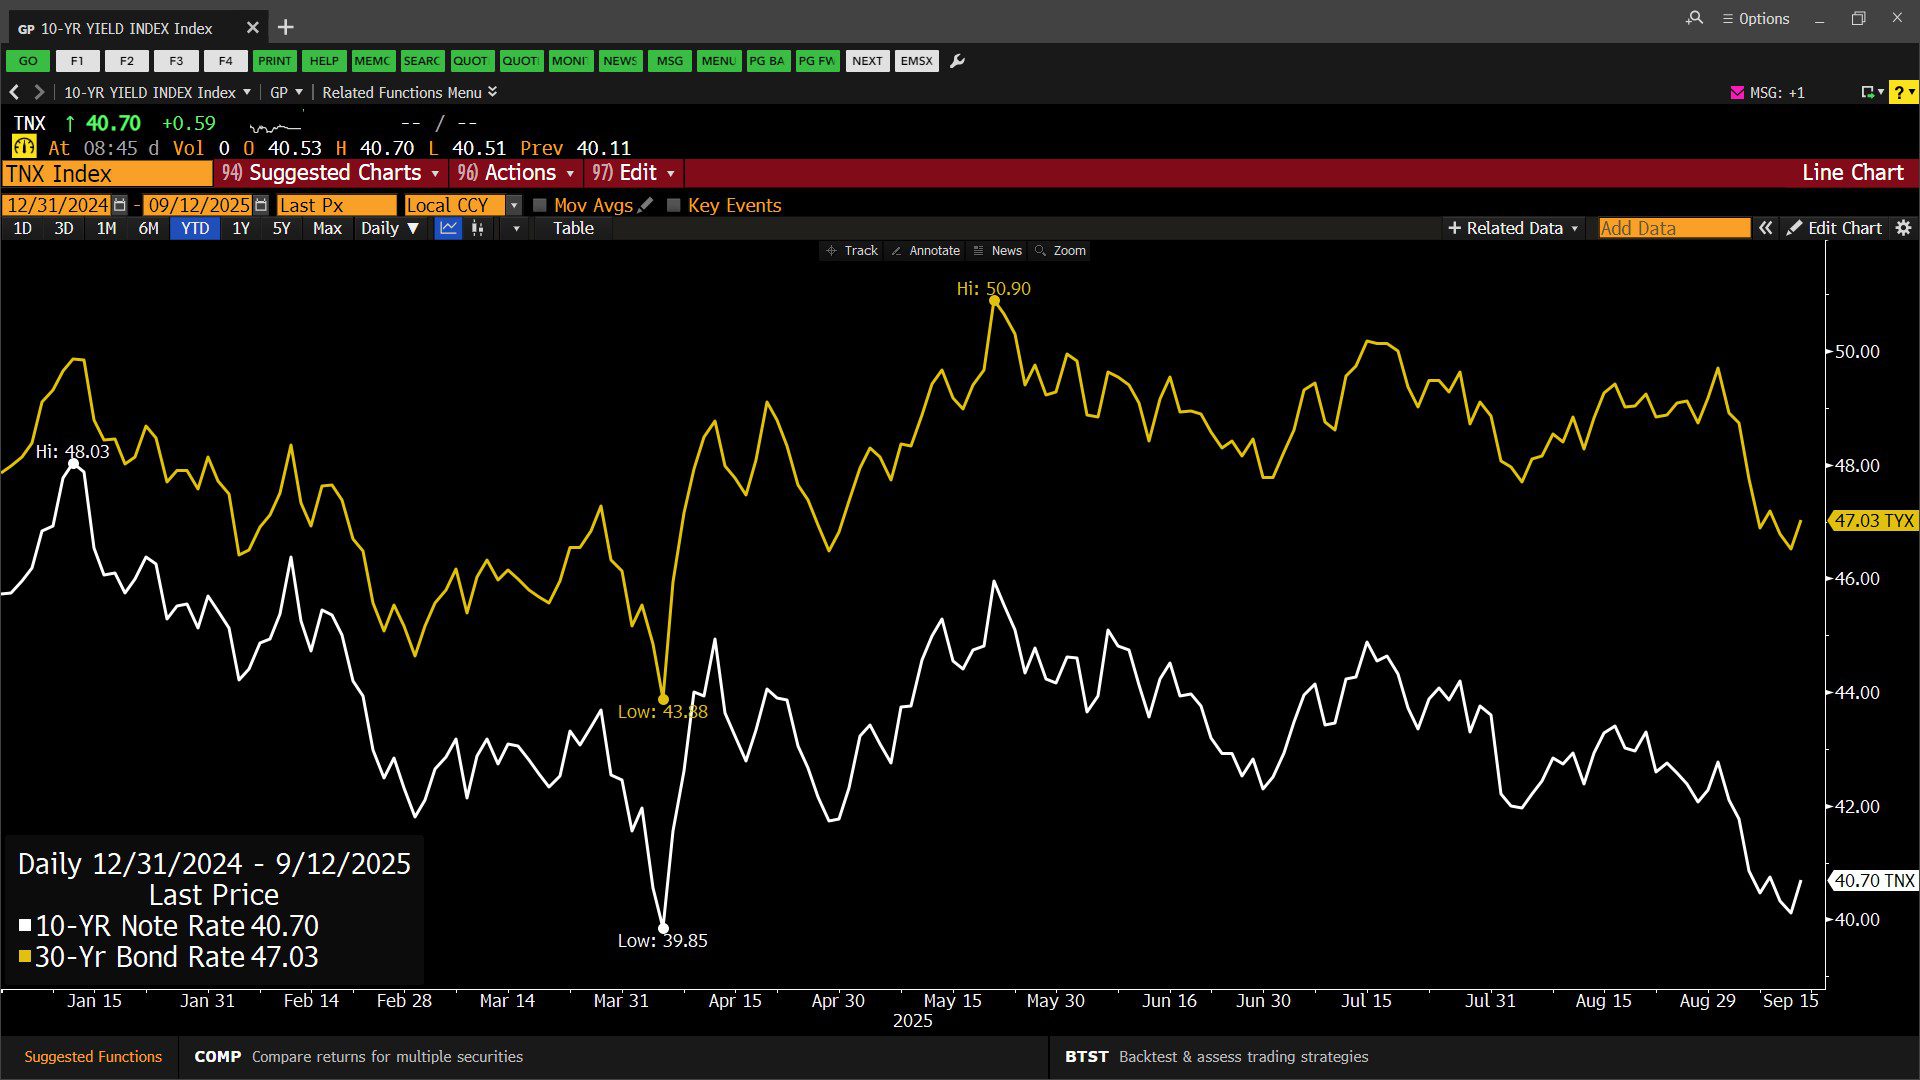Open chart settings gear icon
The width and height of the screenshot is (1920, 1080).
(x=1903, y=228)
